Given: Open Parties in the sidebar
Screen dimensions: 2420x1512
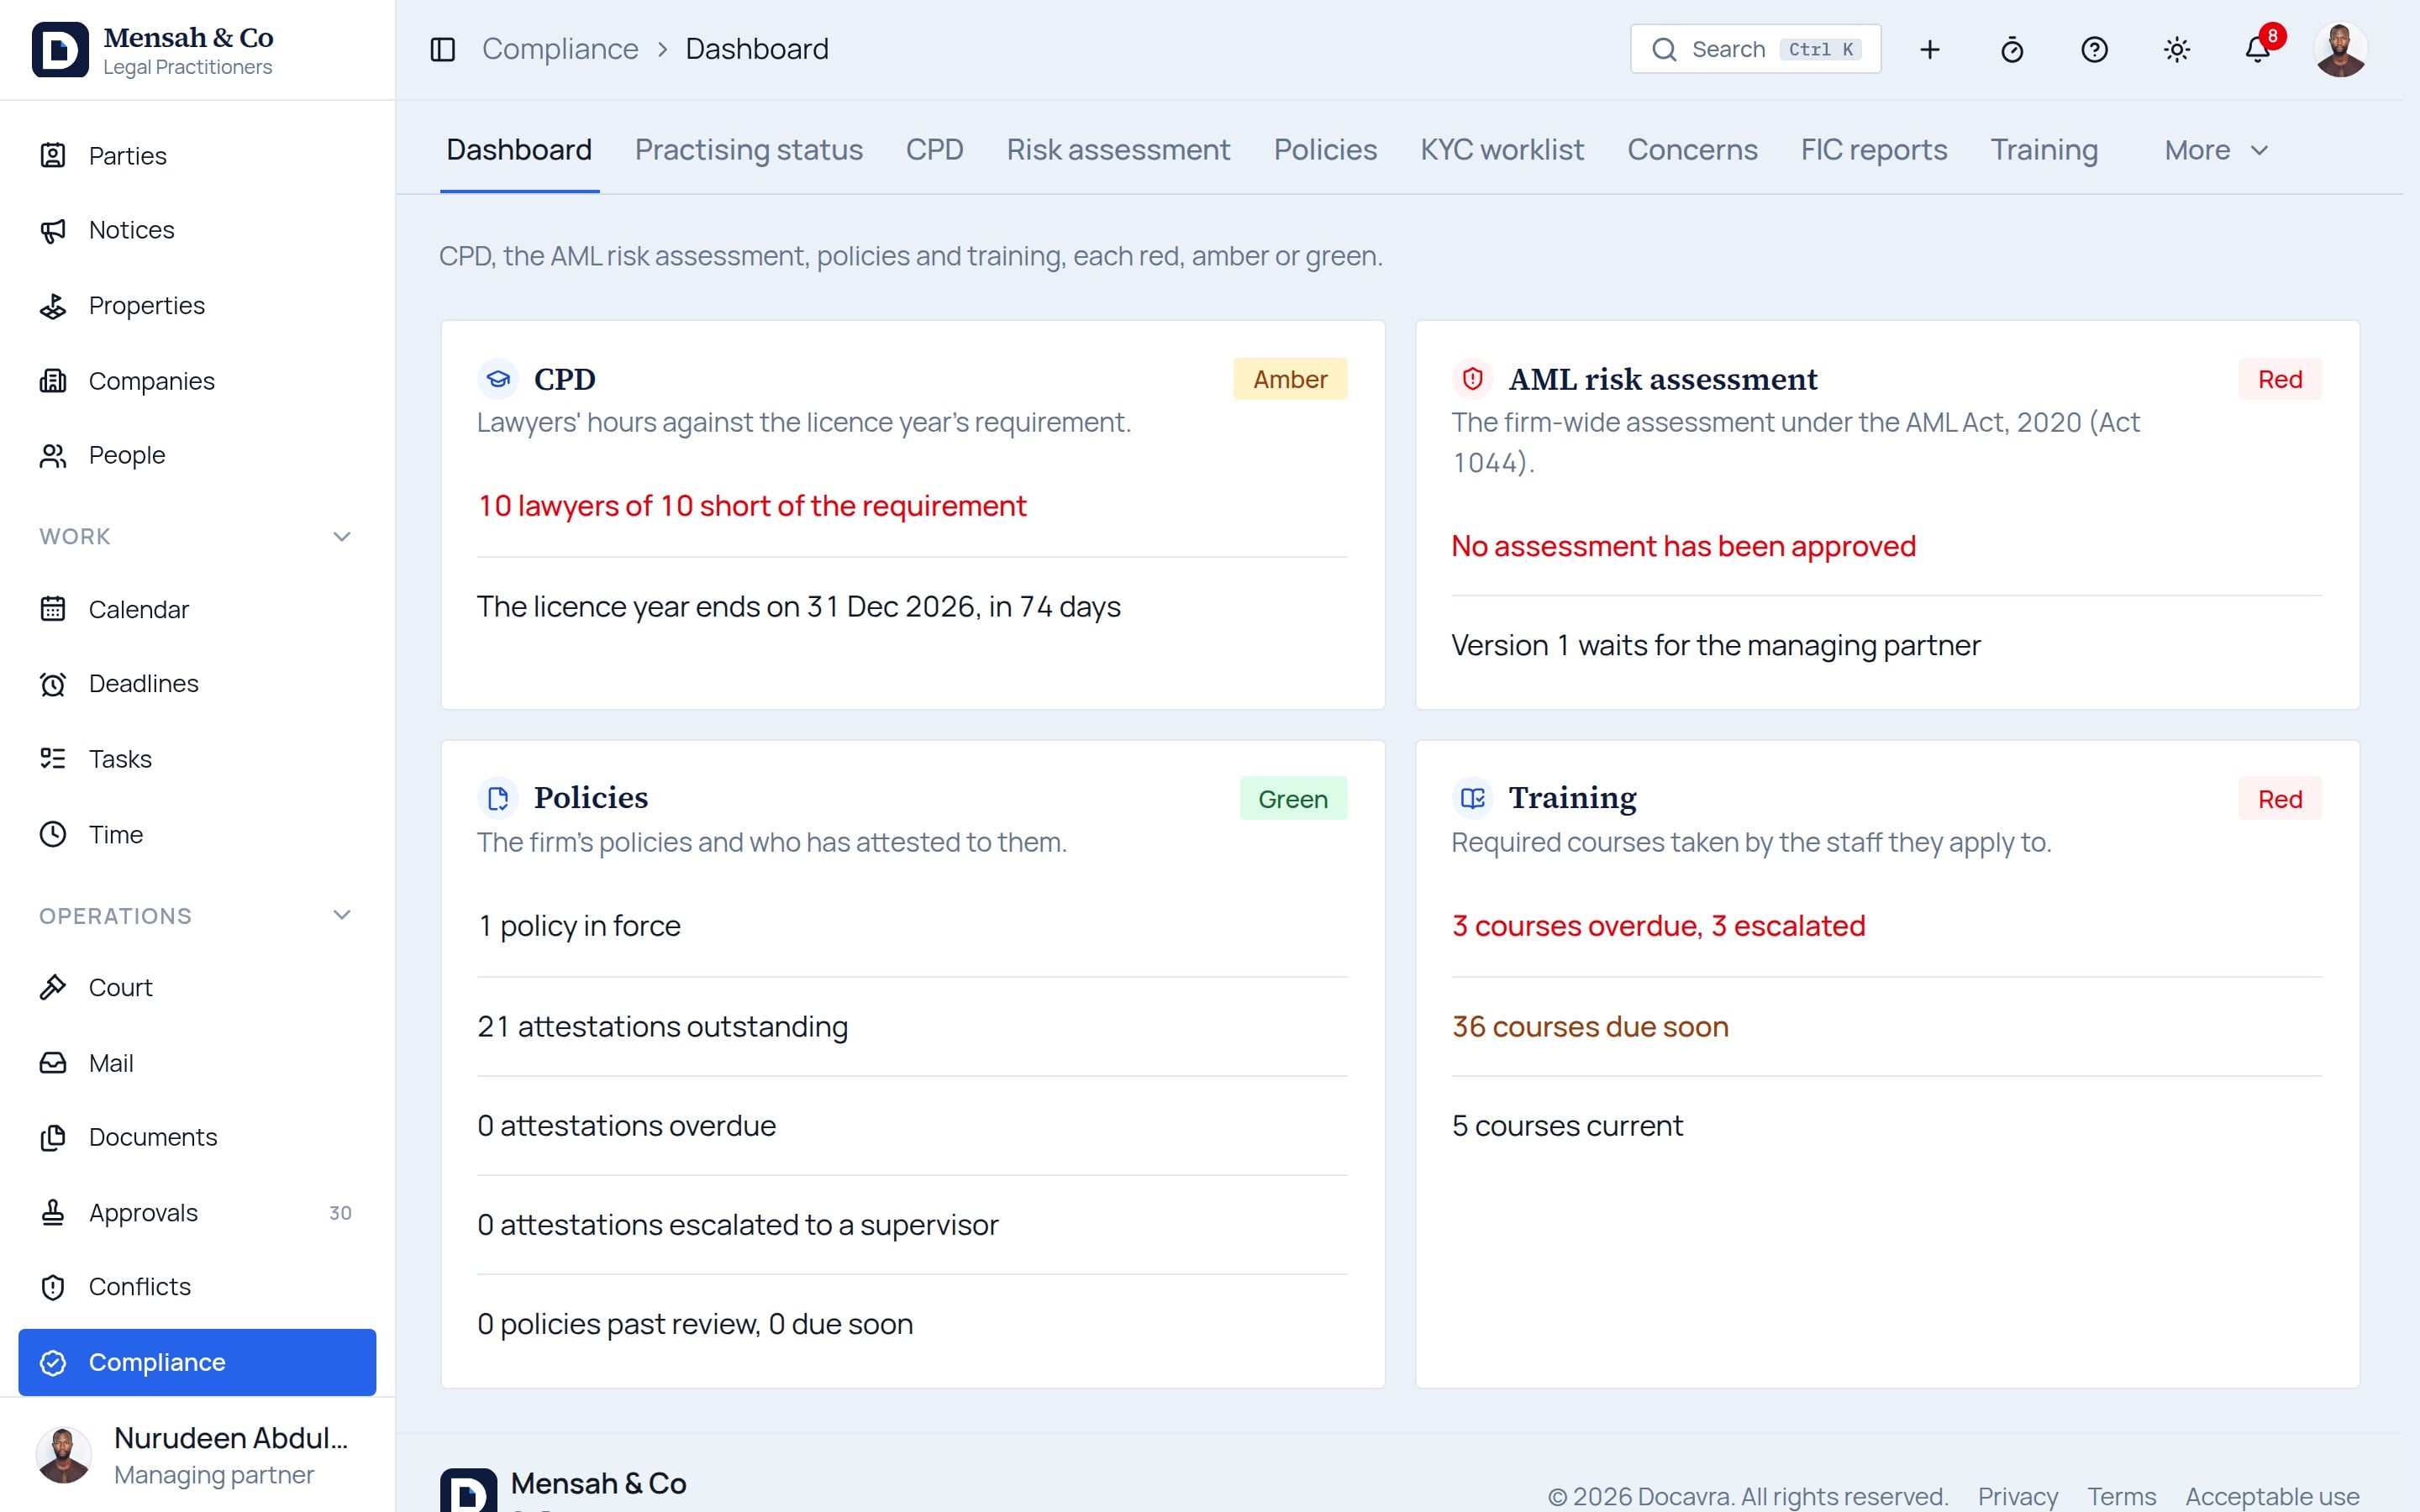Looking at the screenshot, I should [x=197, y=156].
